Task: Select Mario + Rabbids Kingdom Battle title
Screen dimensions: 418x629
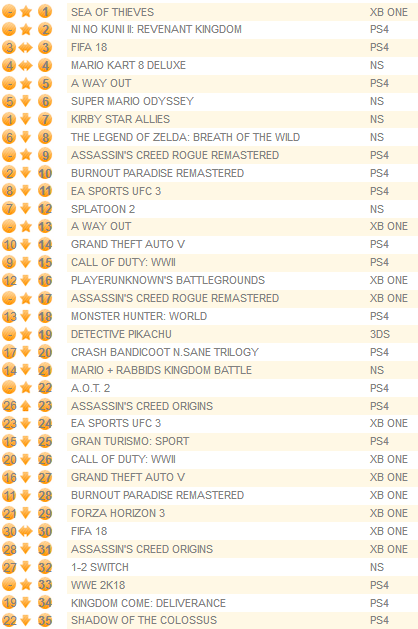Action: (x=161, y=370)
